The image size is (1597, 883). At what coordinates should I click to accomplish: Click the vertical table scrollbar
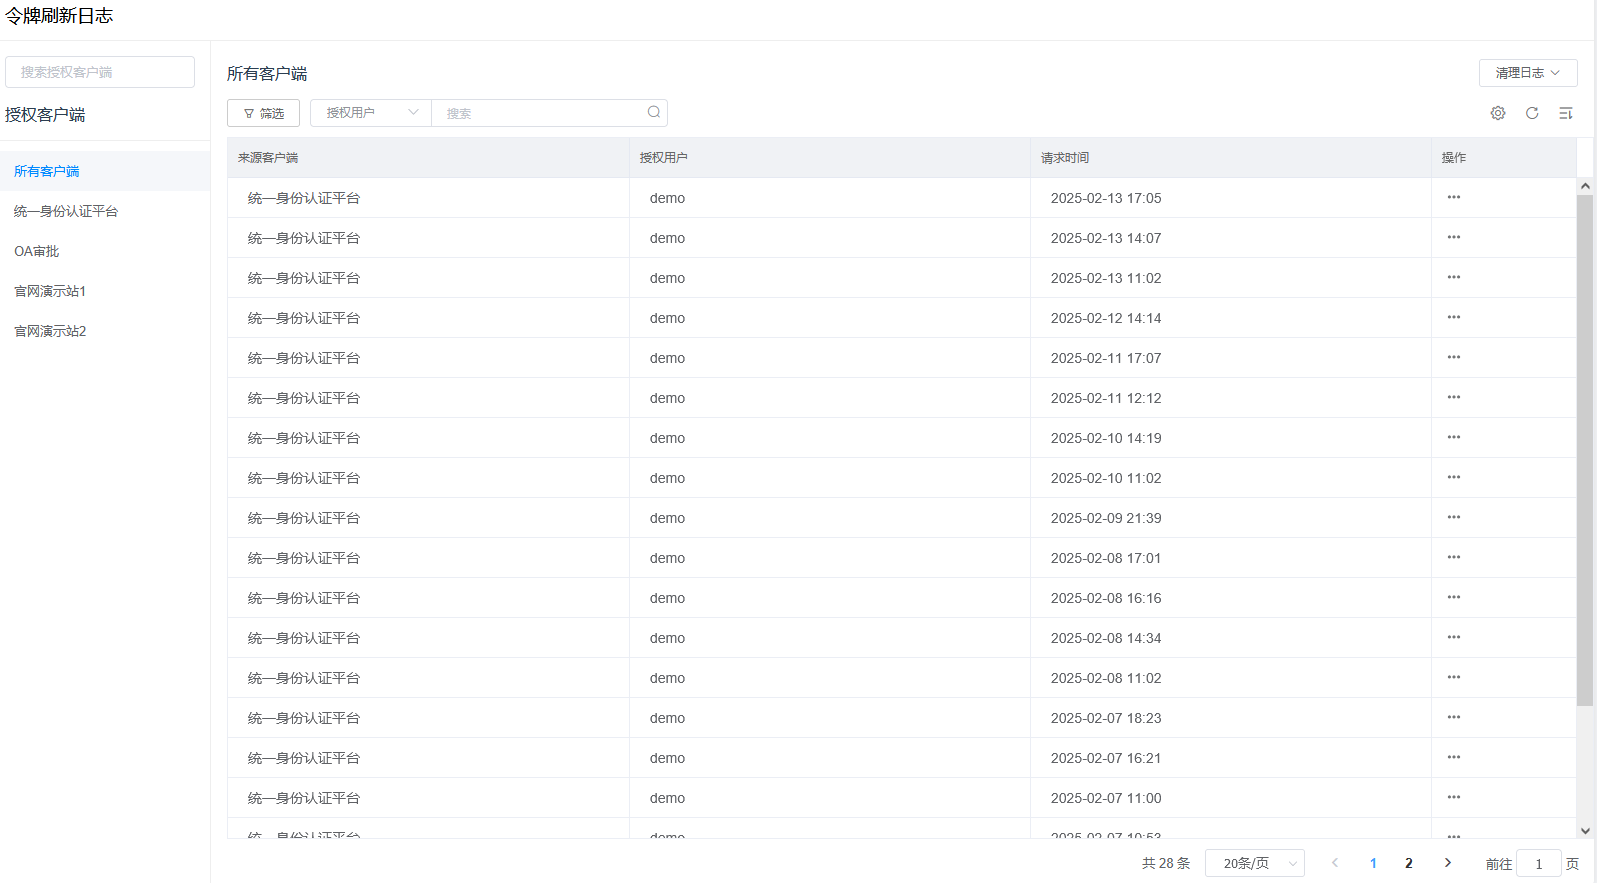point(1584,450)
